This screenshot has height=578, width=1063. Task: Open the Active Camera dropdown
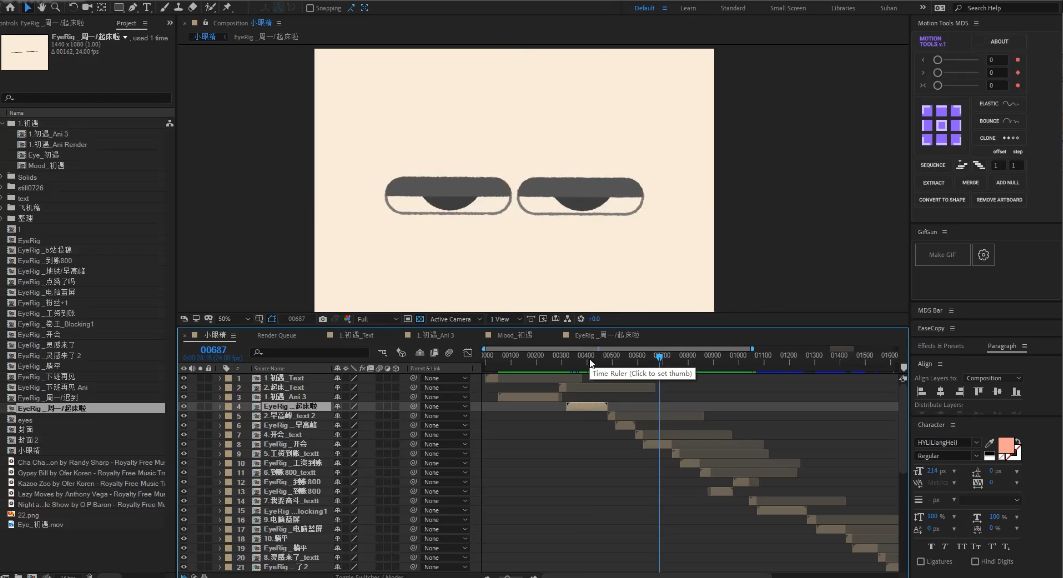coord(456,318)
